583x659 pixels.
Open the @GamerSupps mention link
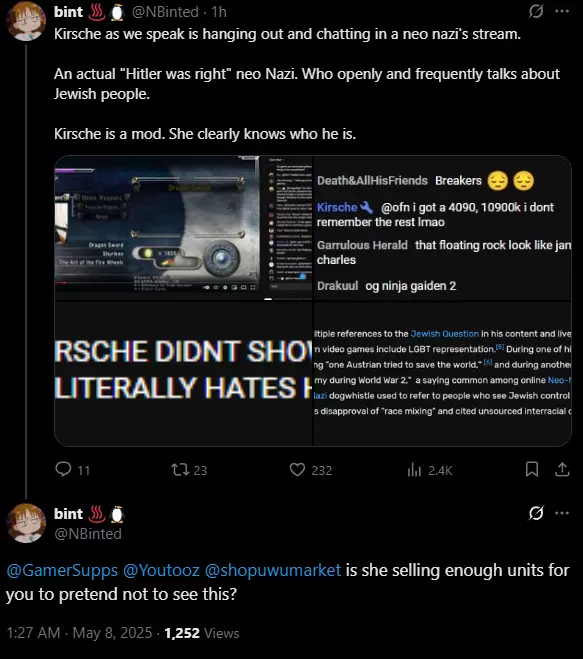click(x=62, y=570)
